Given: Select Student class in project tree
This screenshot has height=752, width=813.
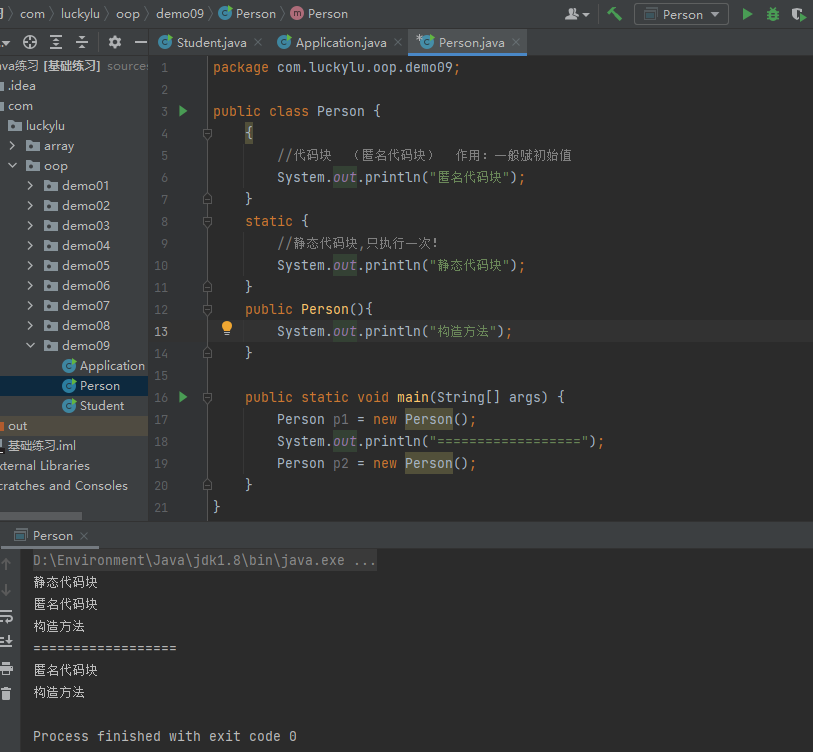Looking at the screenshot, I should coord(101,406).
